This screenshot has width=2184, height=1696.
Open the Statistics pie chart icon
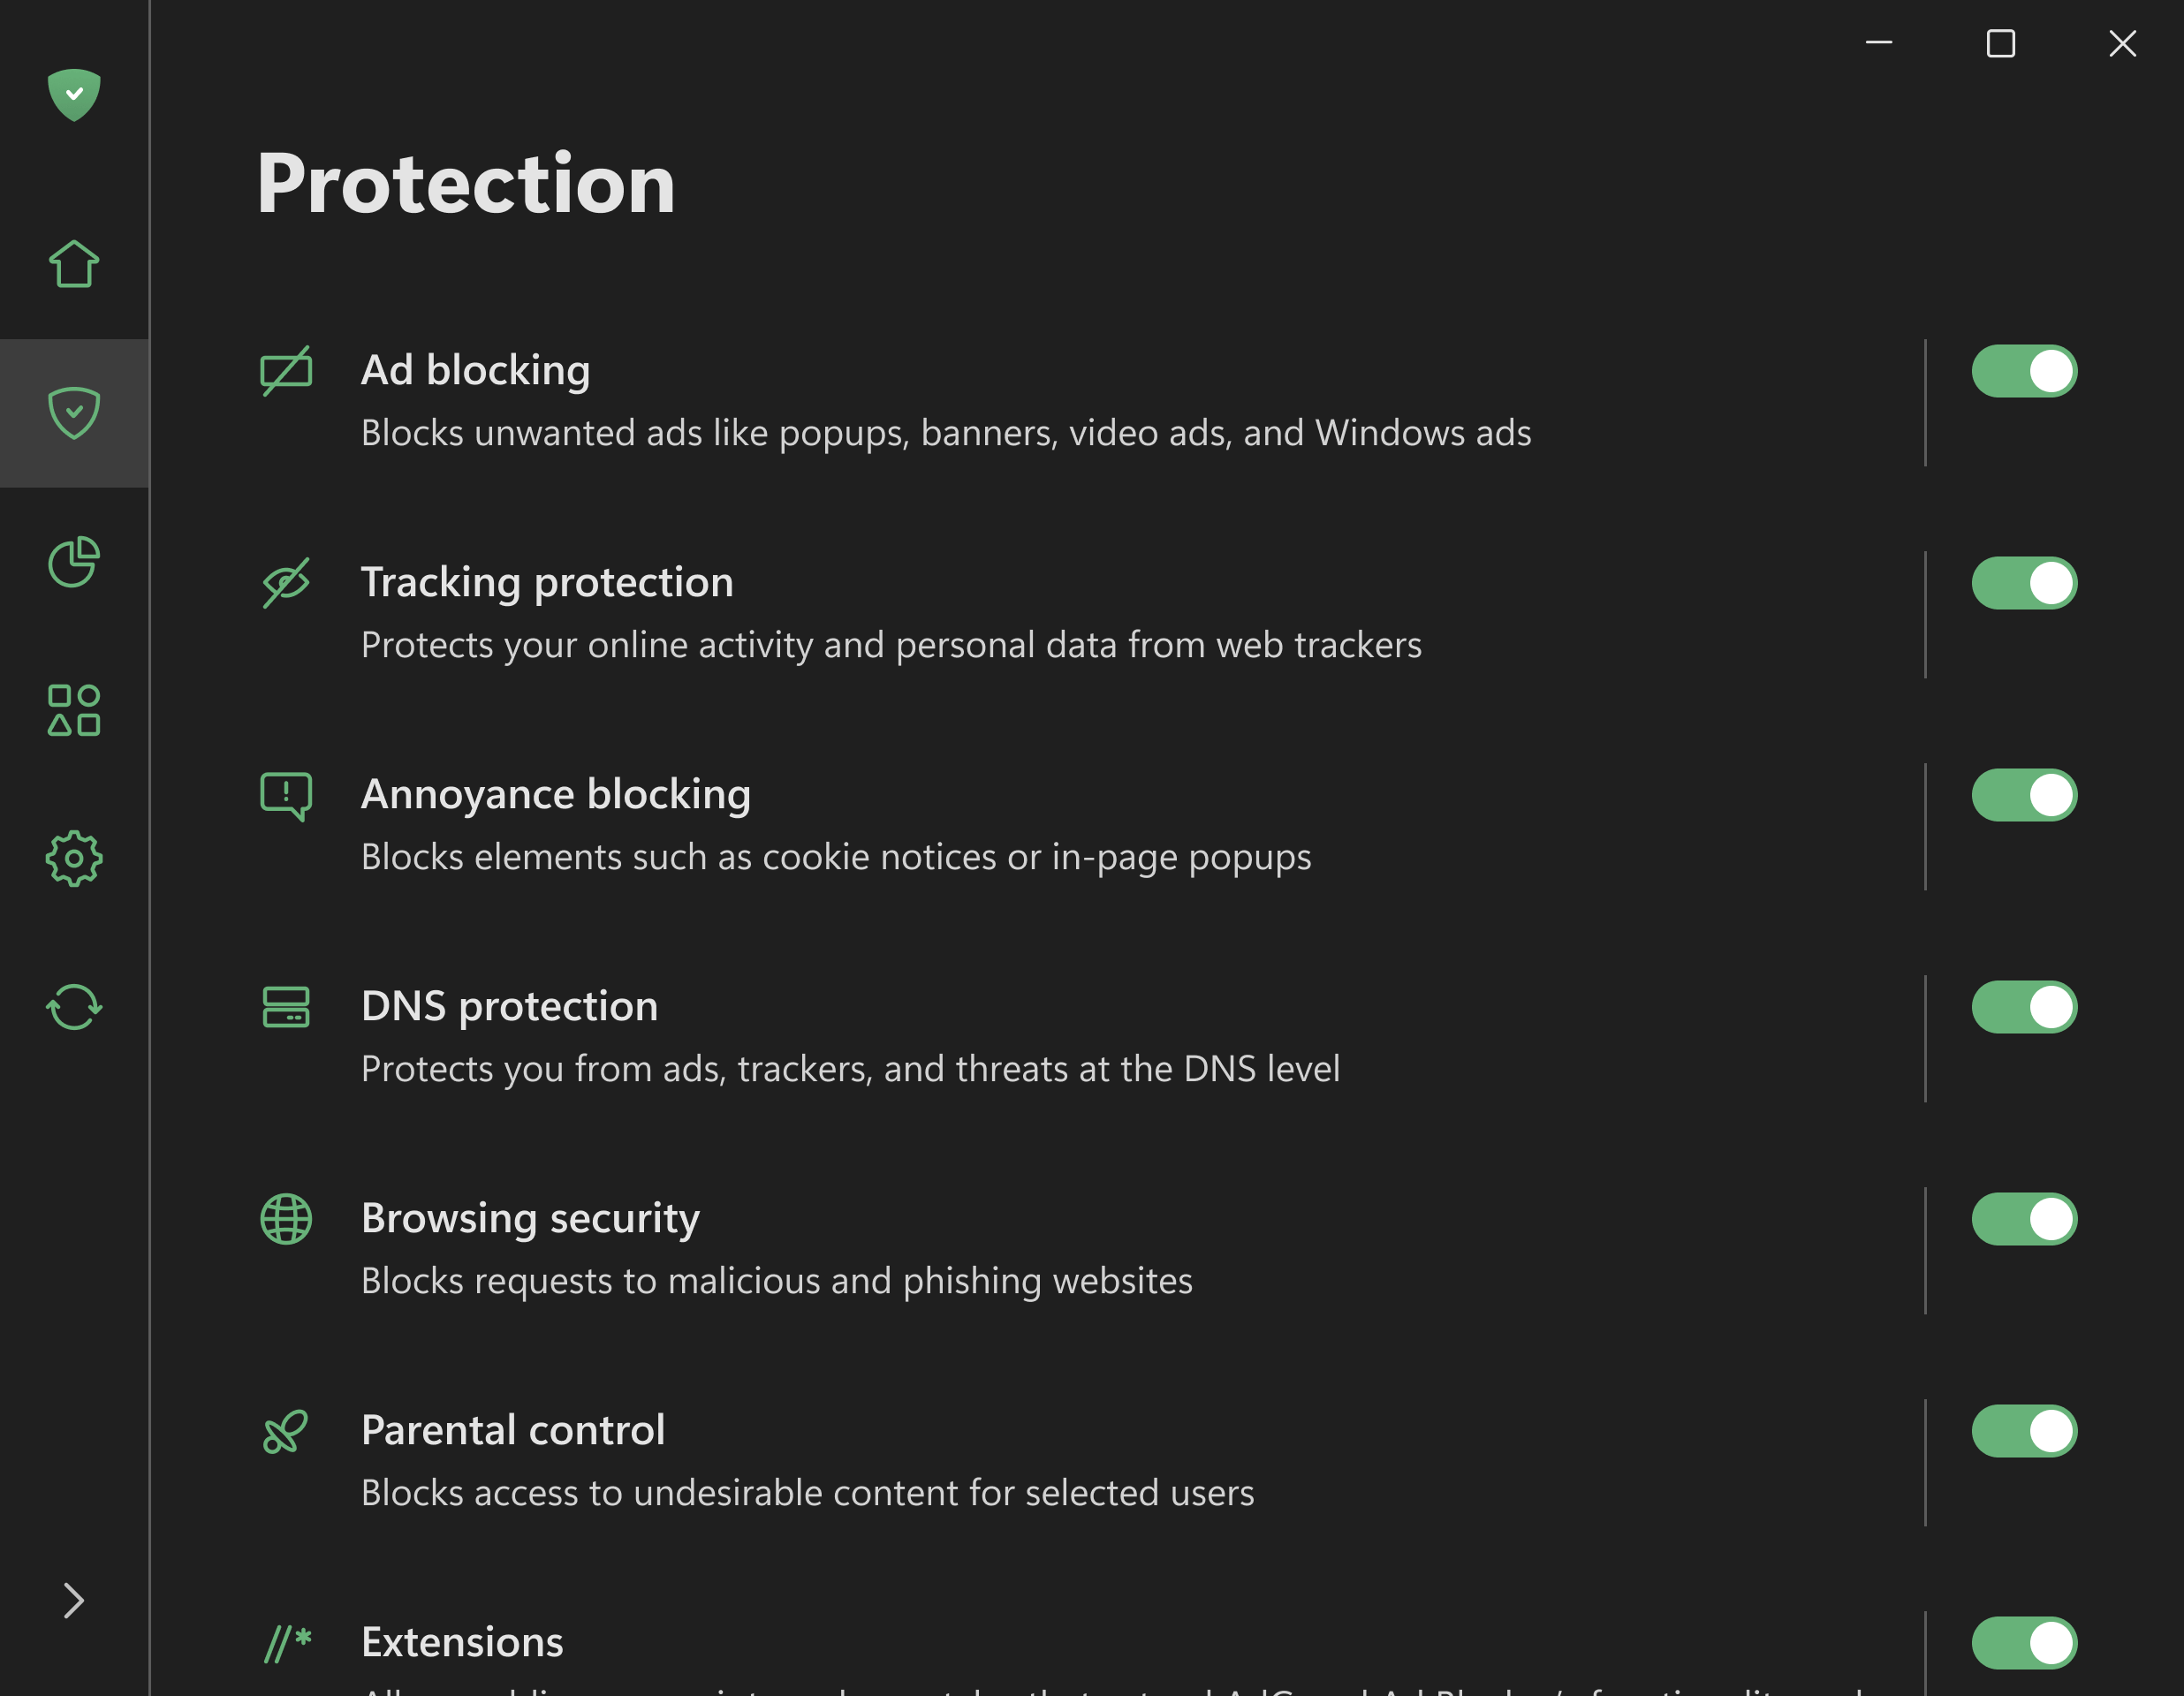74,562
